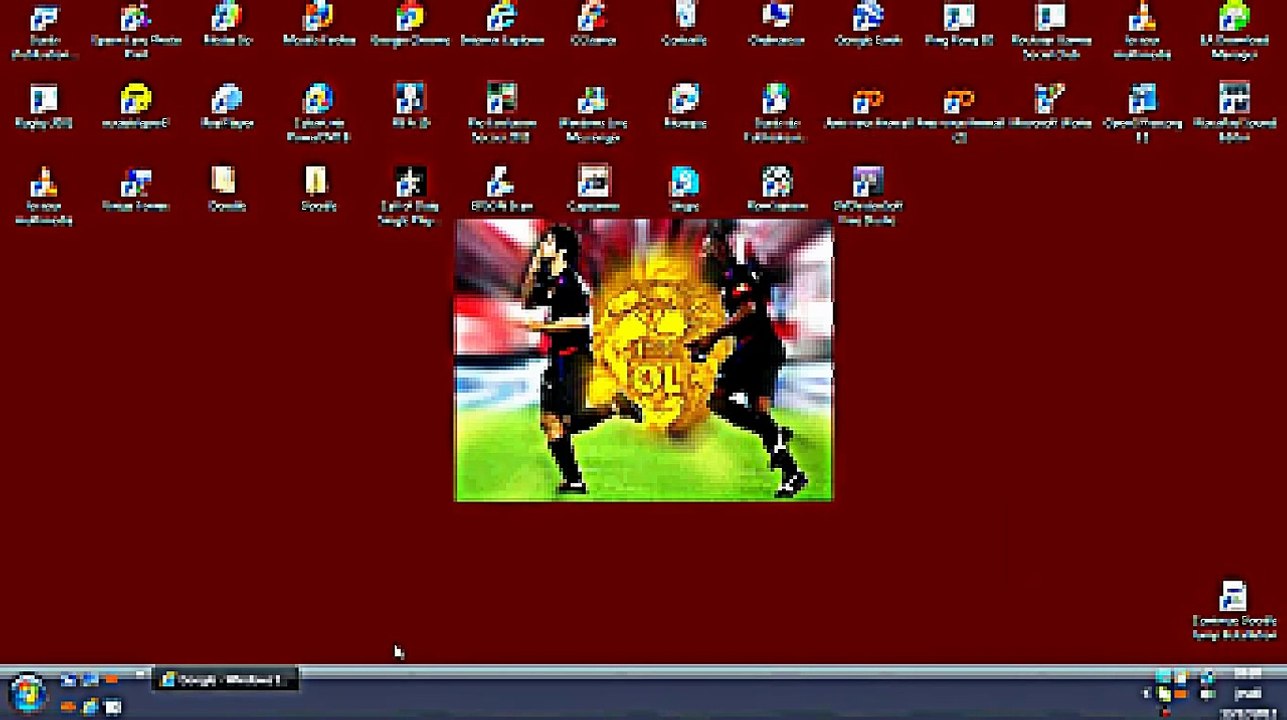1287x720 pixels.
Task: Select the lone shortcut above the system tray
Action: [x=1234, y=610]
